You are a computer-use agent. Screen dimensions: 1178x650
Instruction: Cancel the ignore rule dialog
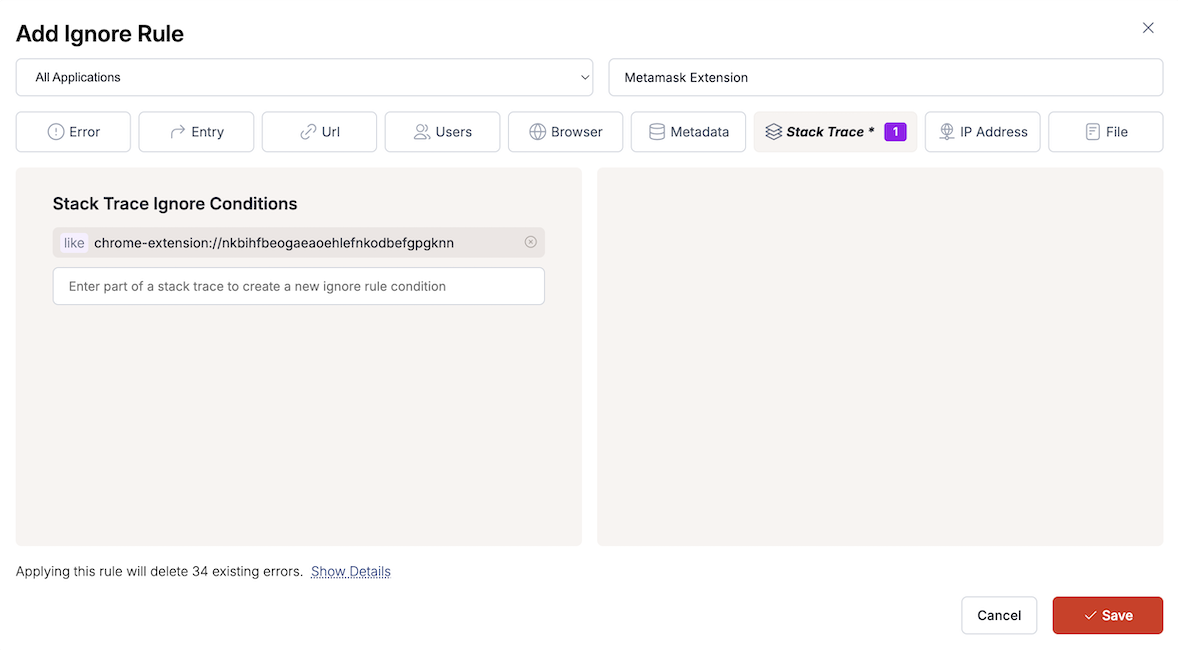pos(998,615)
